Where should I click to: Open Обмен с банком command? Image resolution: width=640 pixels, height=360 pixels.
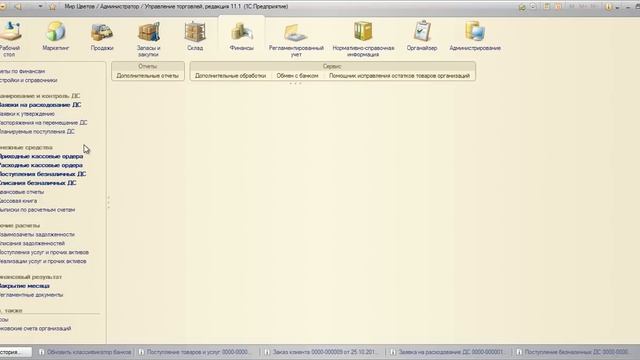point(297,76)
